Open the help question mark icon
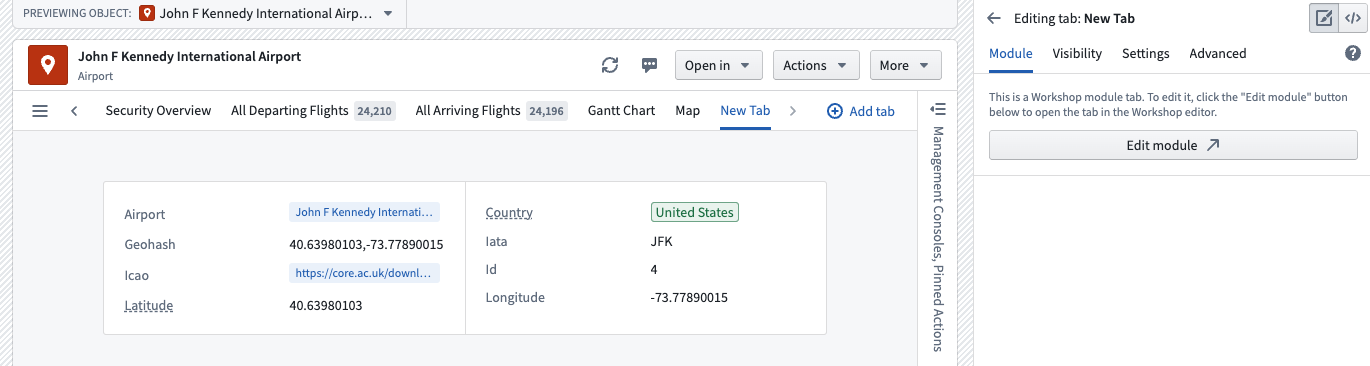 1352,54
